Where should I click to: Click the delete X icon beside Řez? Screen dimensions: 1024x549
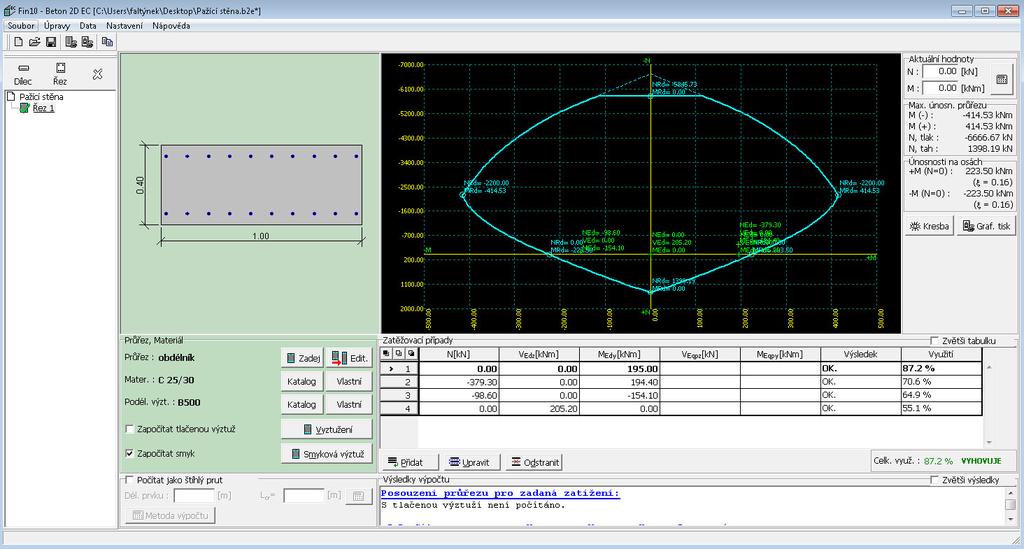click(97, 74)
